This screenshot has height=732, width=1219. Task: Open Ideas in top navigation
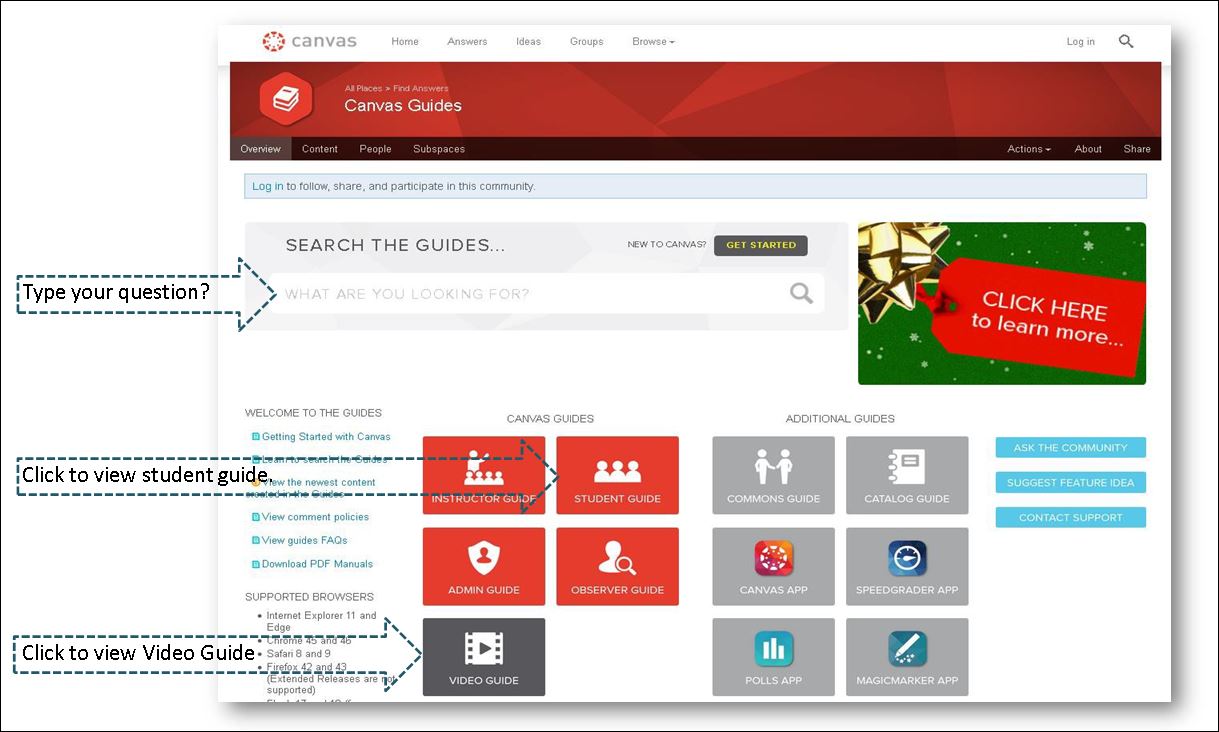[x=528, y=42]
